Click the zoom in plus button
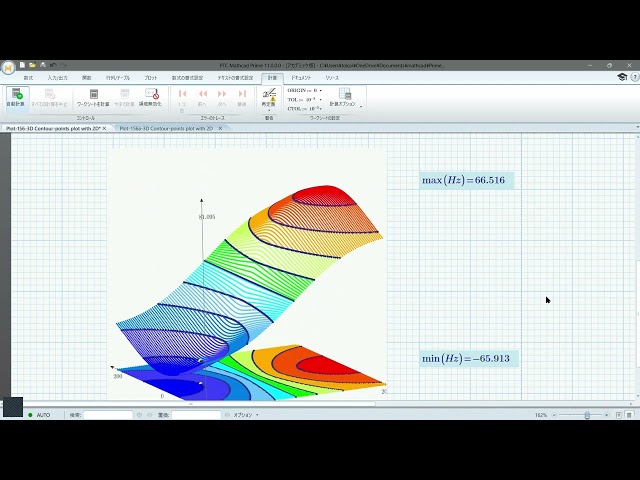The width and height of the screenshot is (640, 480). point(607,415)
